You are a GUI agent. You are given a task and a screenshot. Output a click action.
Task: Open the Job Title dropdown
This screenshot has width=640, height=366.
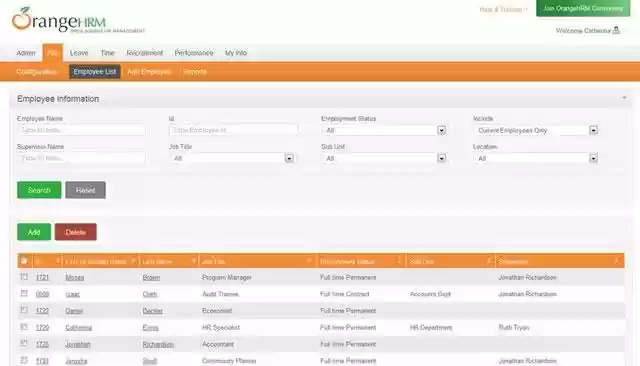click(x=232, y=158)
